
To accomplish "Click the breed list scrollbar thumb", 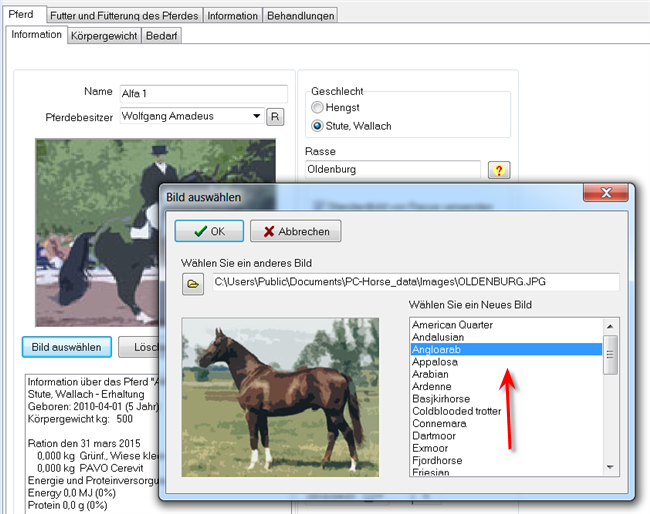I will (610, 355).
